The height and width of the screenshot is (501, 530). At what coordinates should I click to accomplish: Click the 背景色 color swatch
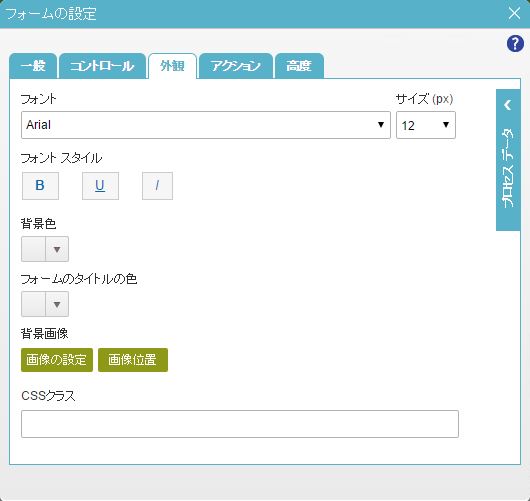coord(33,249)
